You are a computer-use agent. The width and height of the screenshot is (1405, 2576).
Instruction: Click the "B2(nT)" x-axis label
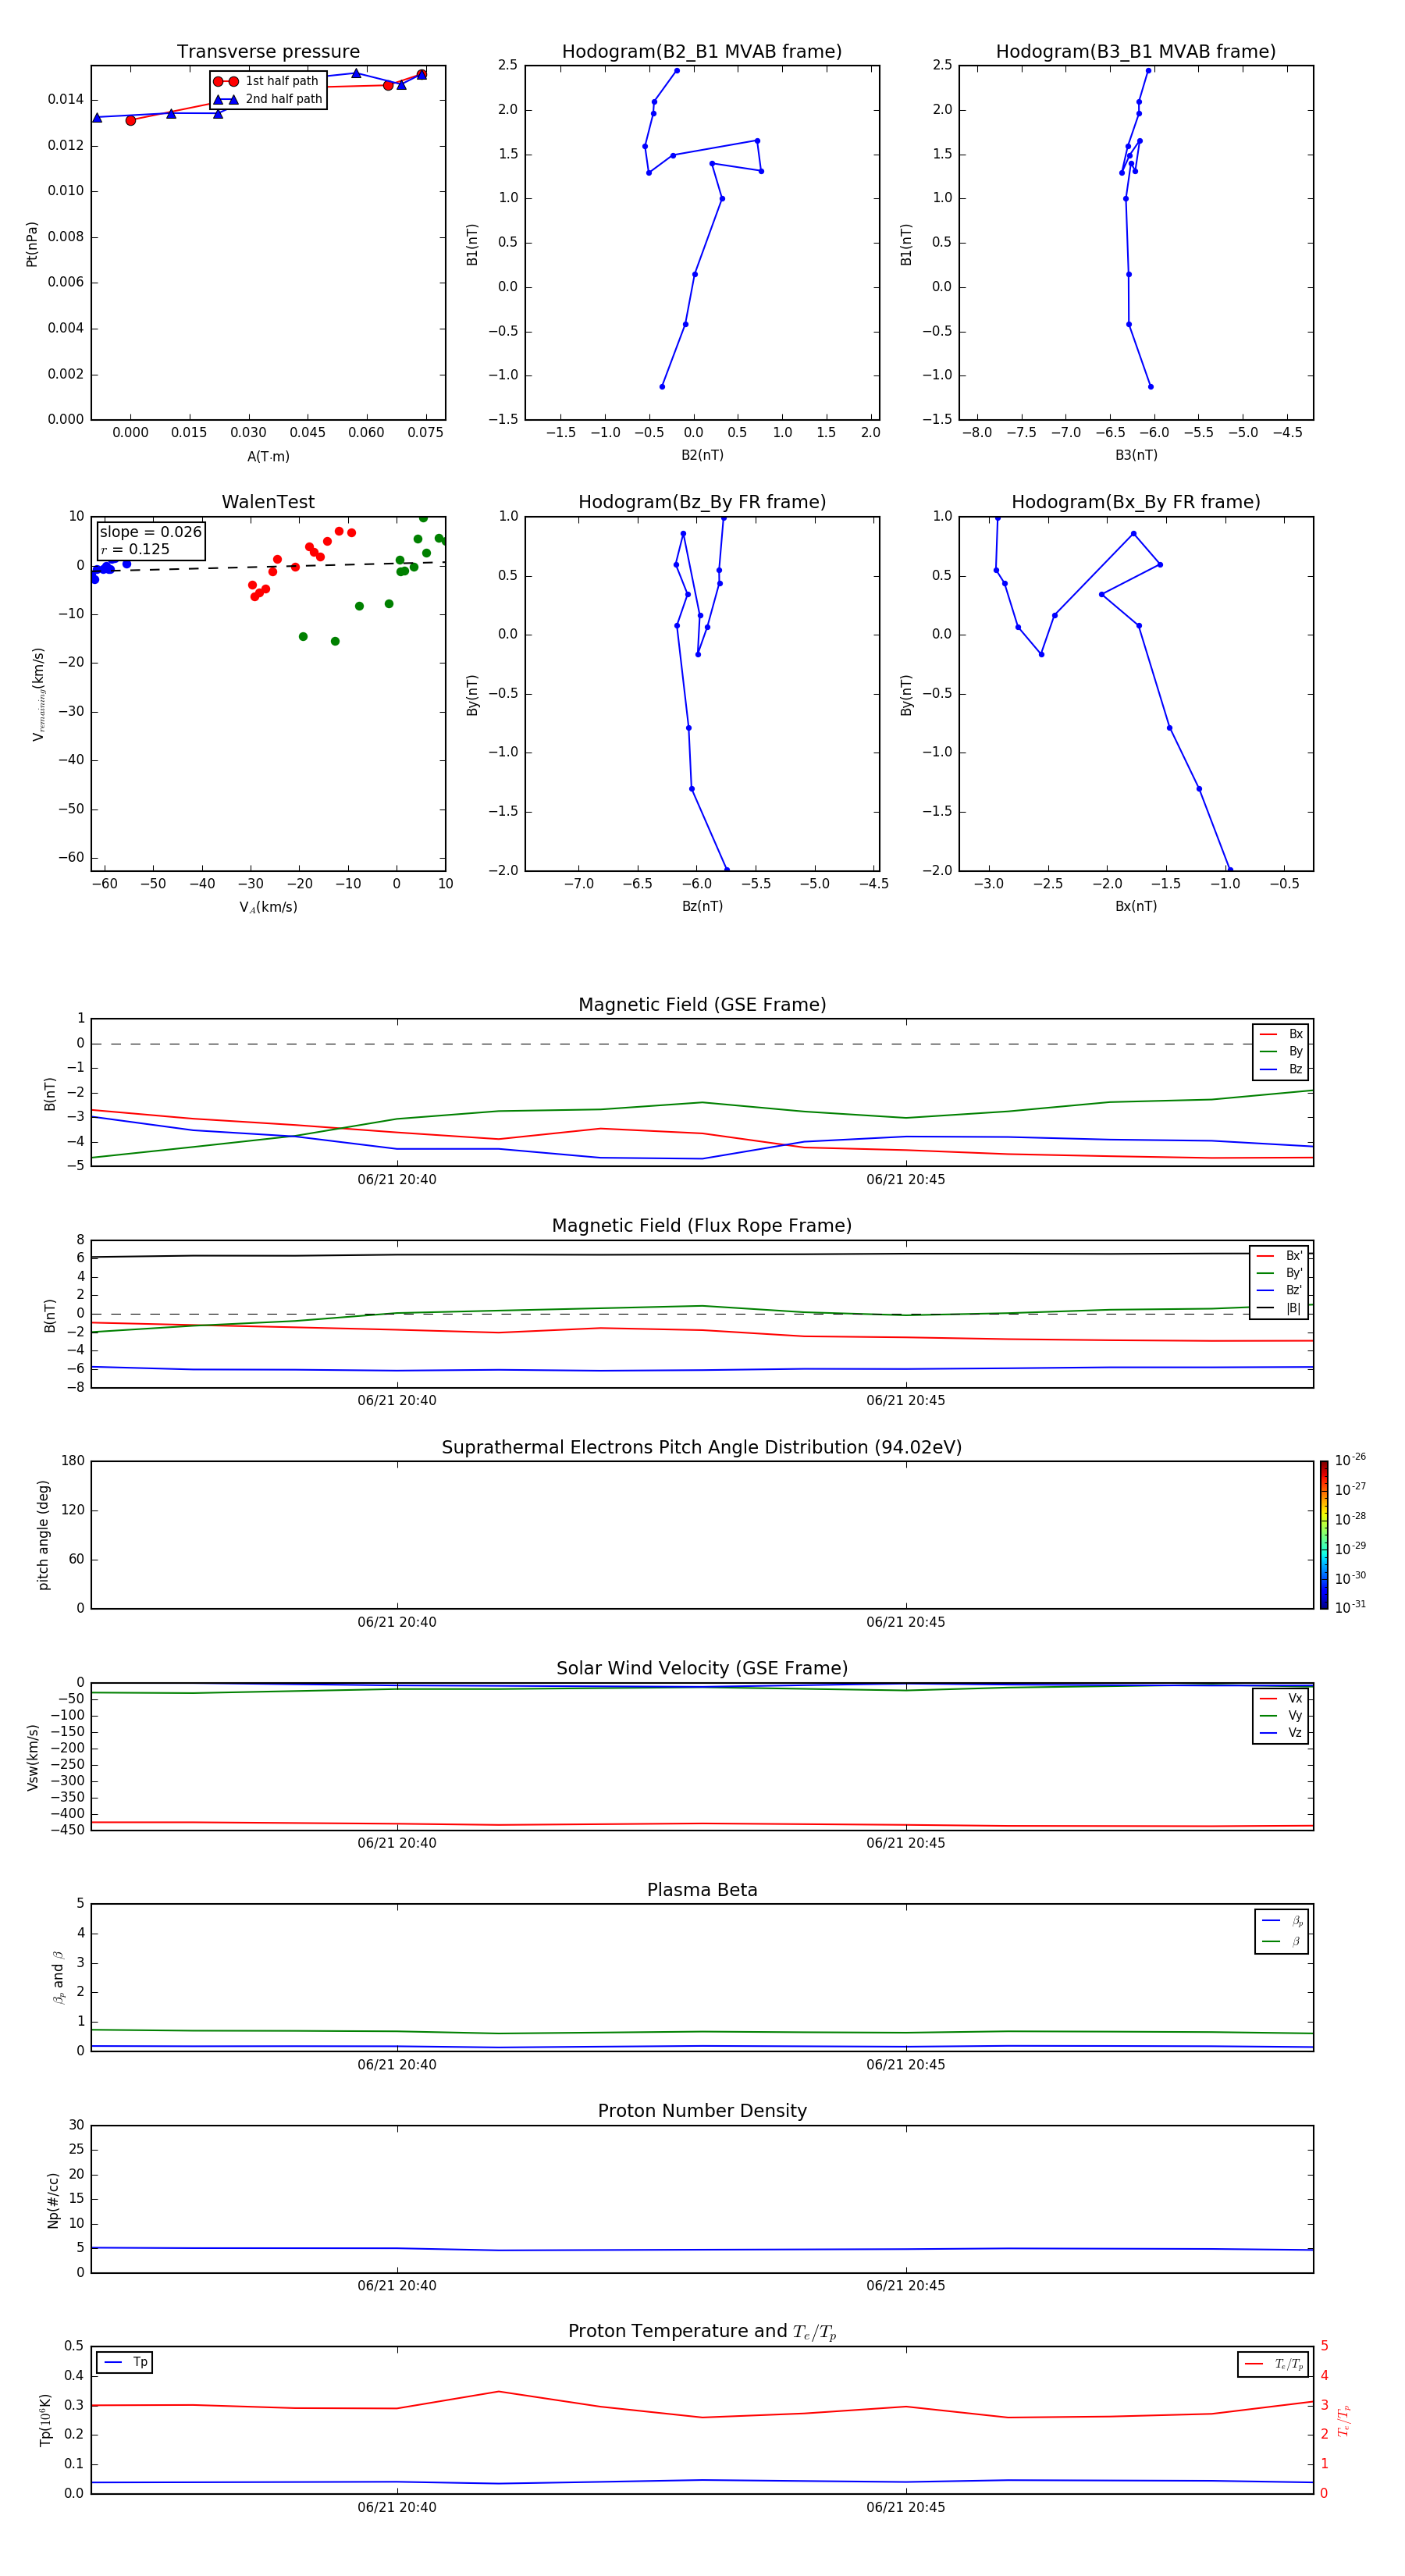(702, 455)
